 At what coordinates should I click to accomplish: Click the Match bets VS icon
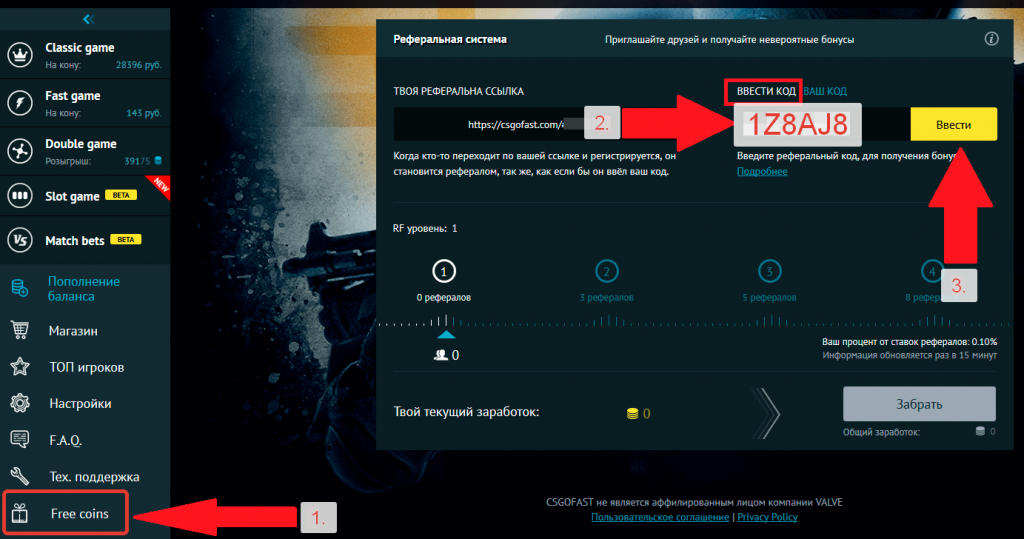point(20,240)
